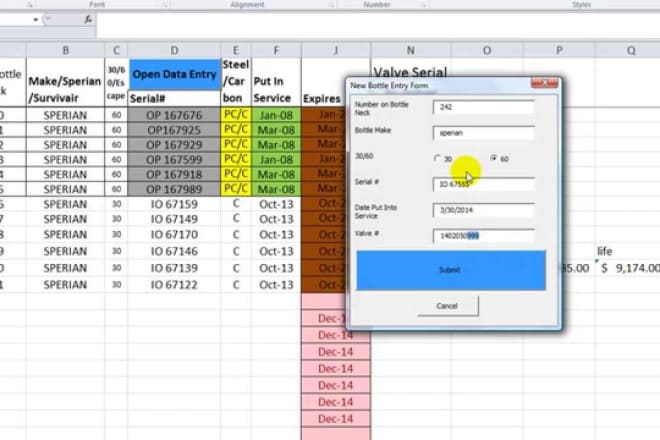Screen dimensions: 660x440
Task: Select cell with serial OP 167599
Action: click(174, 160)
